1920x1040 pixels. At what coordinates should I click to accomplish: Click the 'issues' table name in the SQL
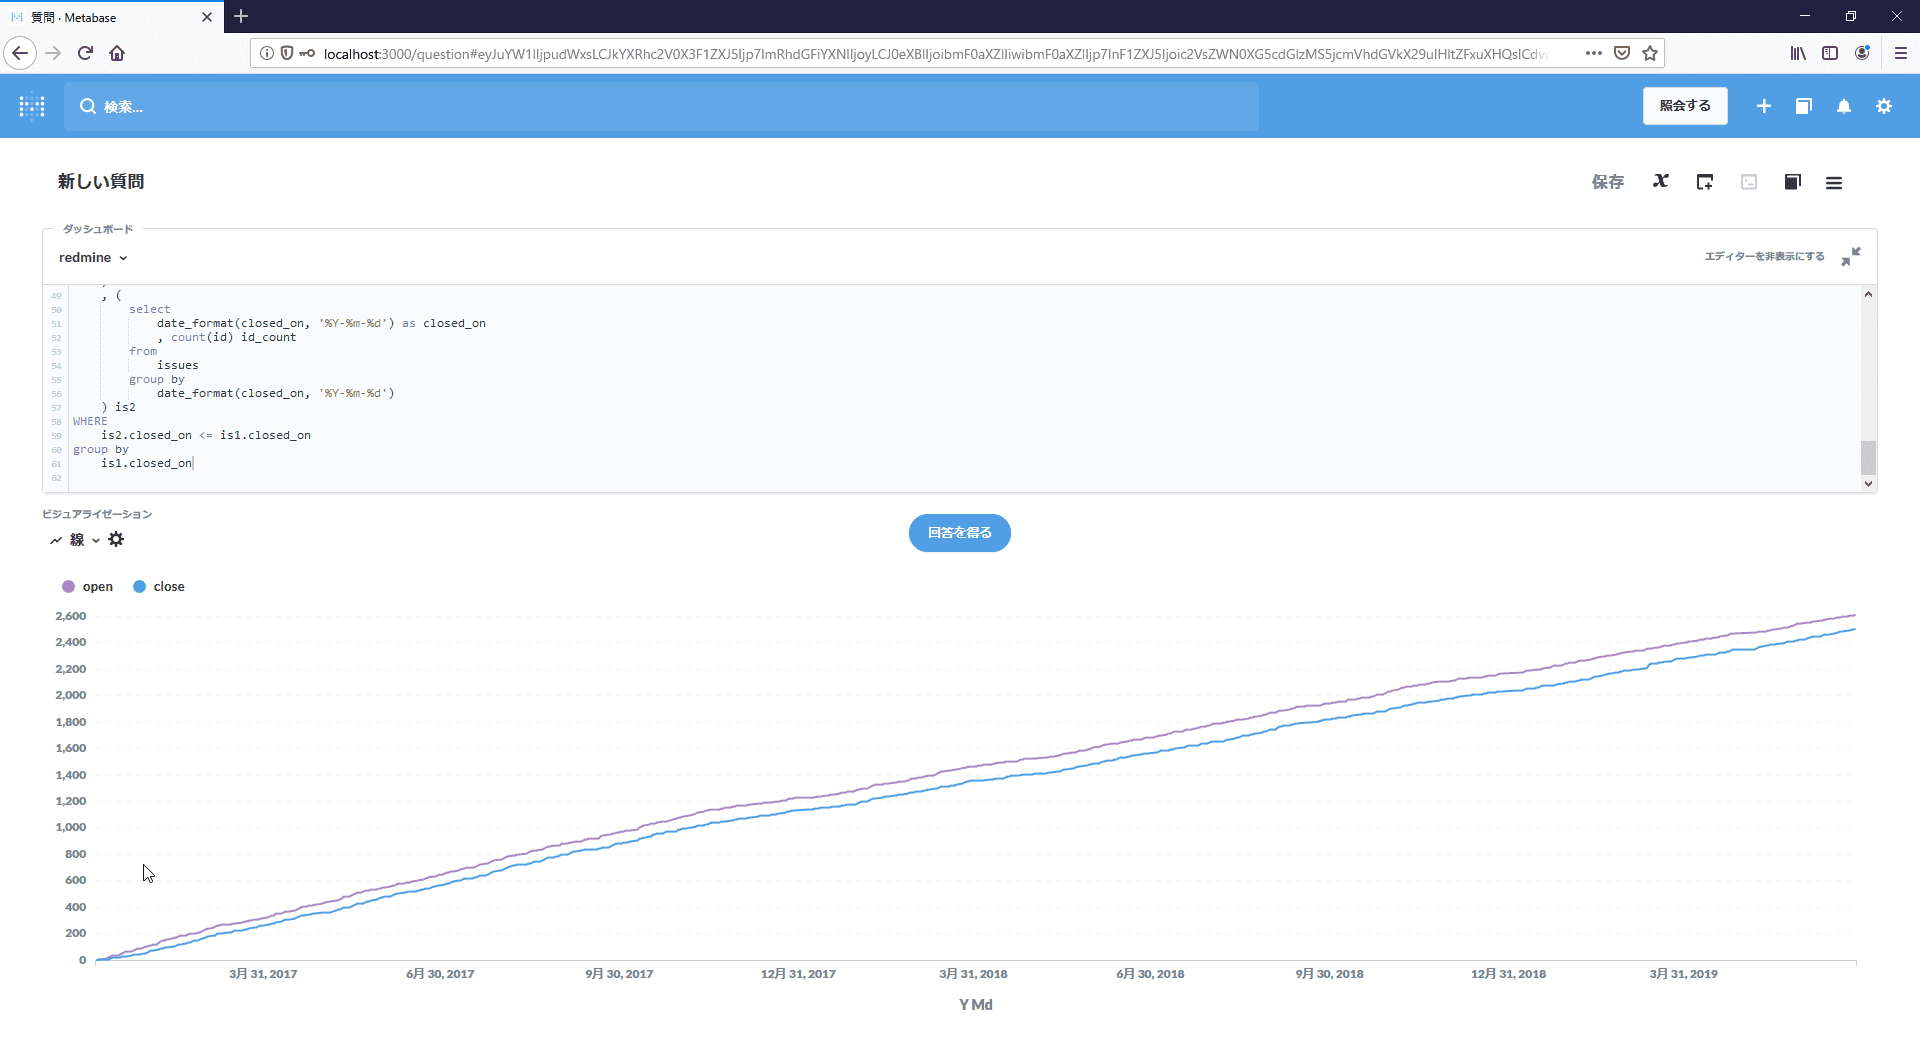pos(178,365)
